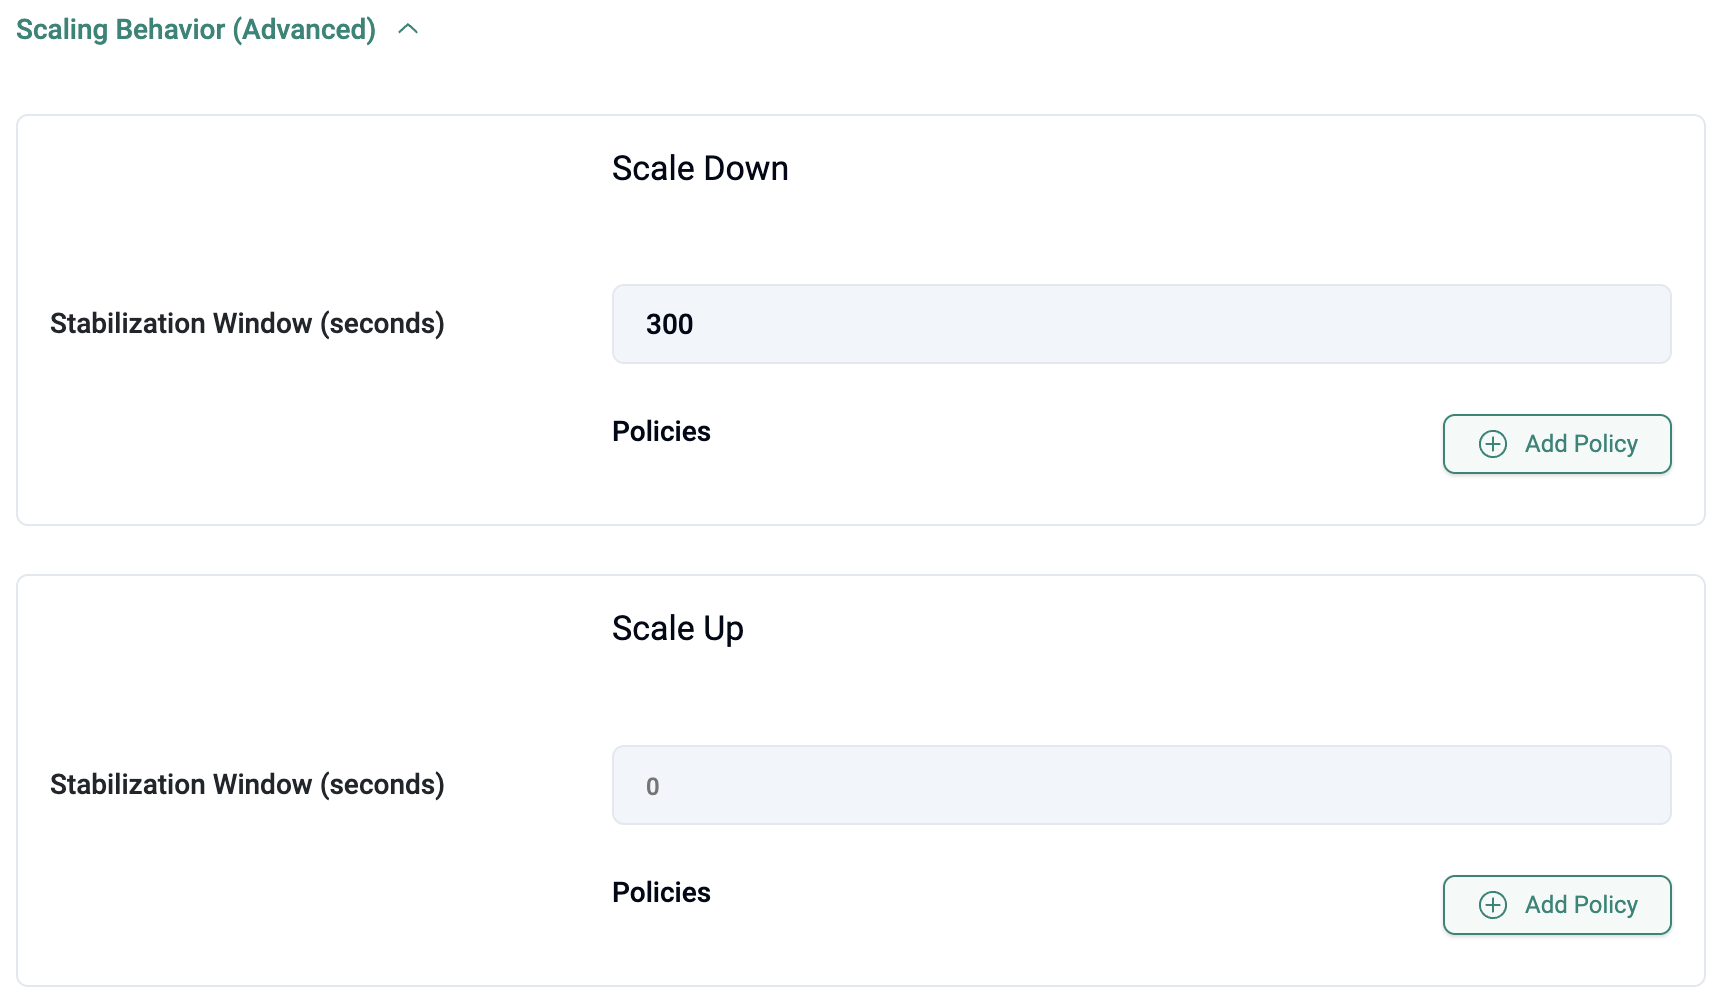Click the 300 value in Scale Down
Image resolution: width=1722 pixels, height=1008 pixels.
[x=669, y=325]
